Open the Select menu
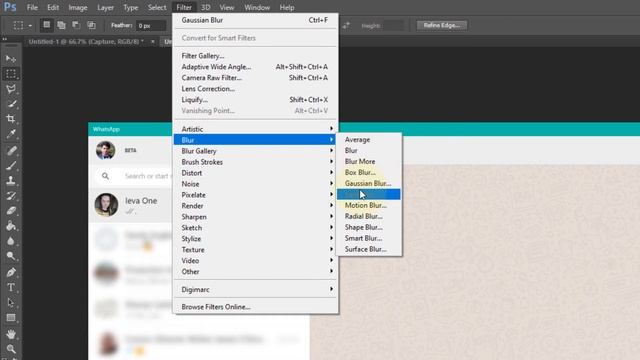The image size is (640, 360). (x=157, y=7)
